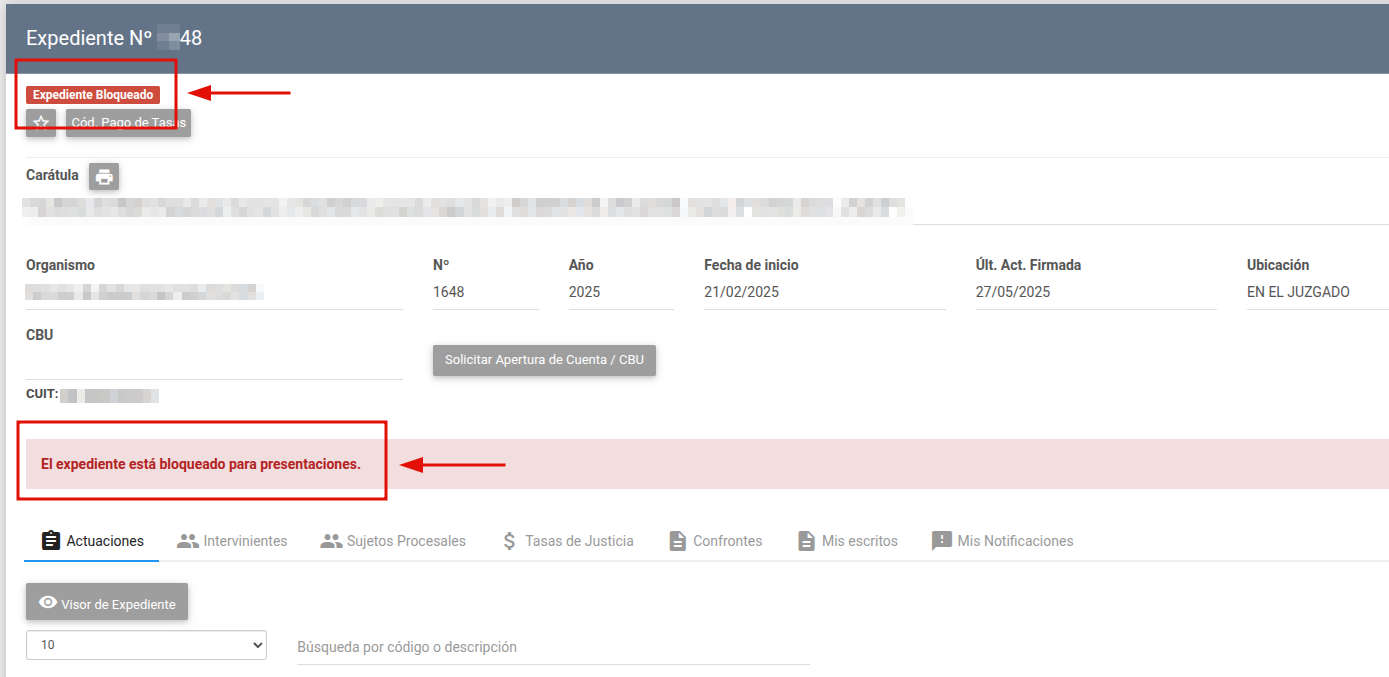The image size is (1389, 677).
Task: Click the people icon beside Intervinientes
Action: coord(187,541)
